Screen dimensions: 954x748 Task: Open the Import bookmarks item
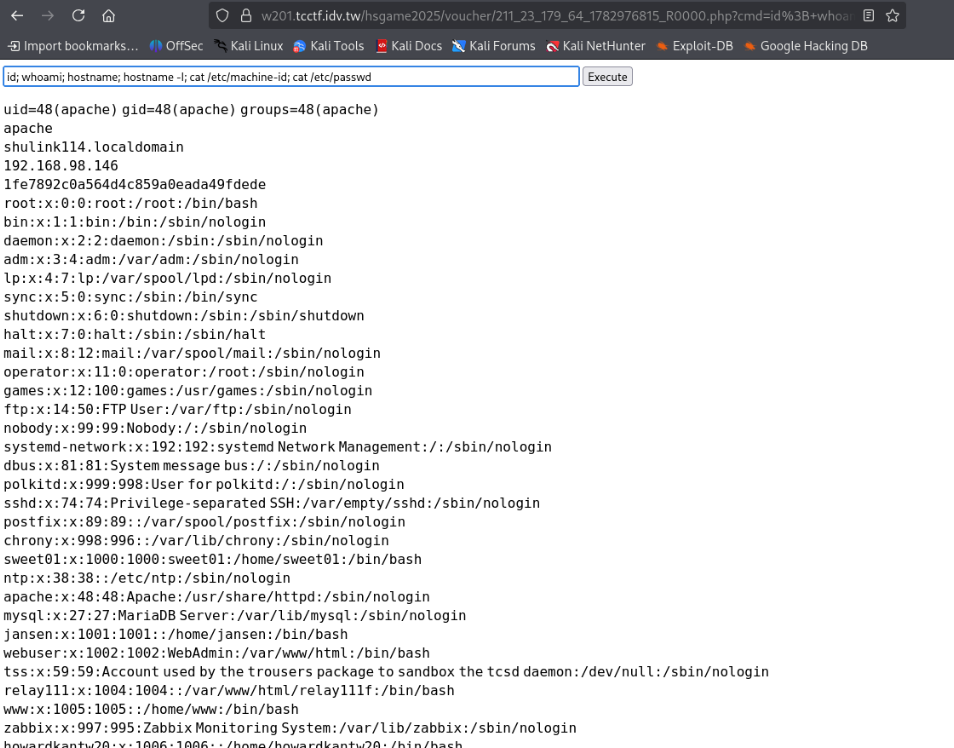click(x=73, y=46)
